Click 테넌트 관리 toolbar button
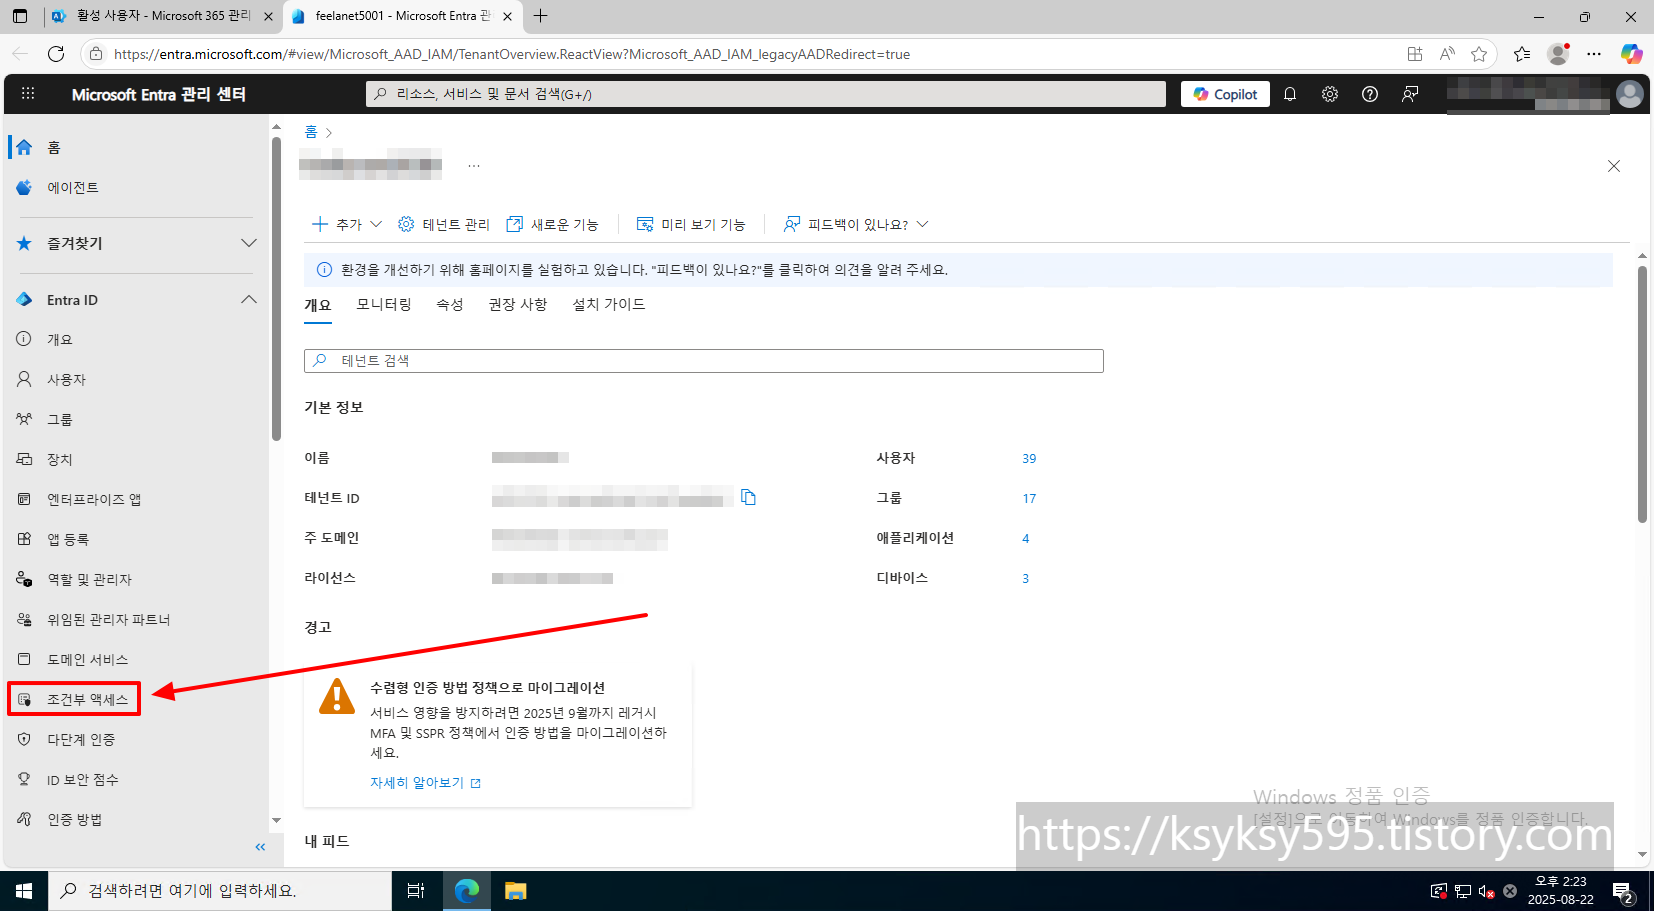The width and height of the screenshot is (1654, 911). pos(444,224)
